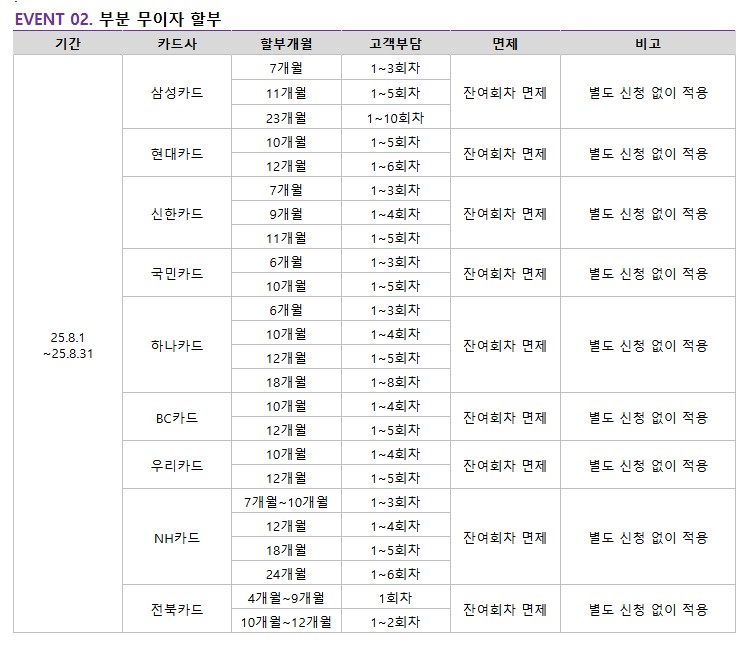Click the 'BC카드' cell
This screenshot has width=751, height=645.
tap(177, 418)
